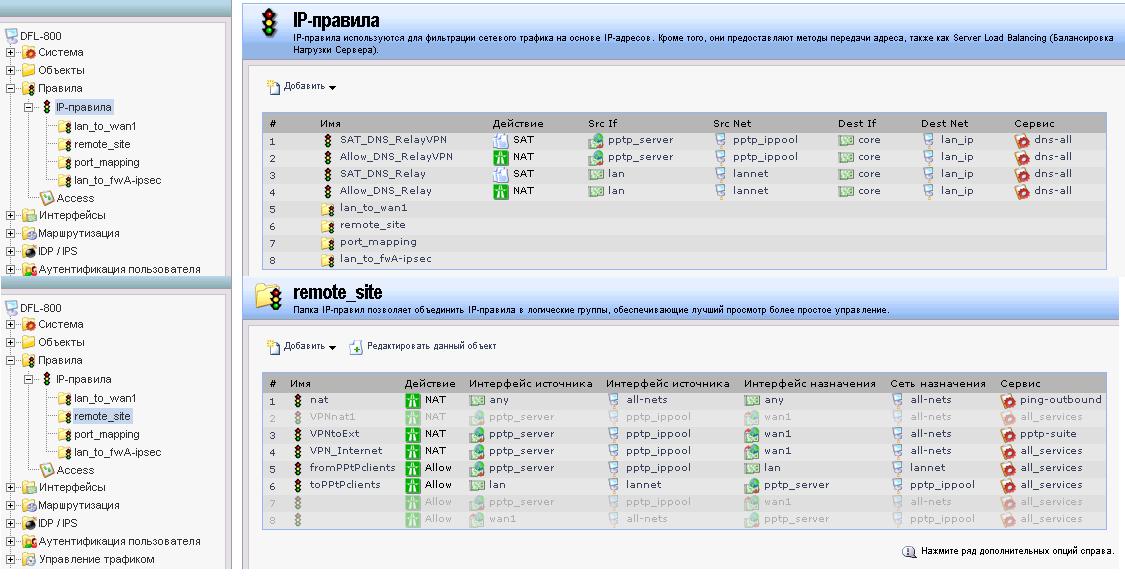Image resolution: width=1125 pixels, height=580 pixels.
Task: Click the Allow icon in the fromPPtPclients row
Action: 413,468
